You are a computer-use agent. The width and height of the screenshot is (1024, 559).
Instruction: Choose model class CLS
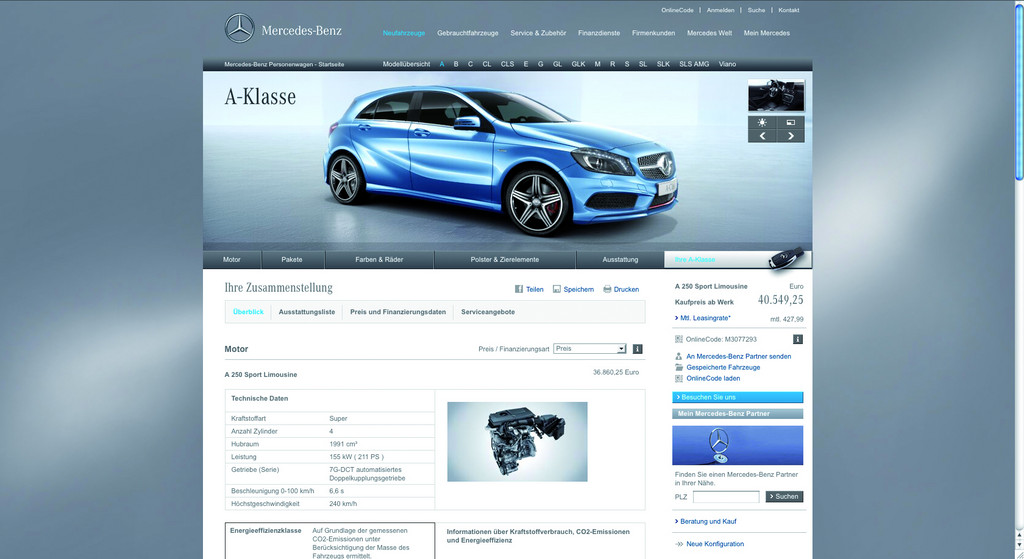(507, 64)
